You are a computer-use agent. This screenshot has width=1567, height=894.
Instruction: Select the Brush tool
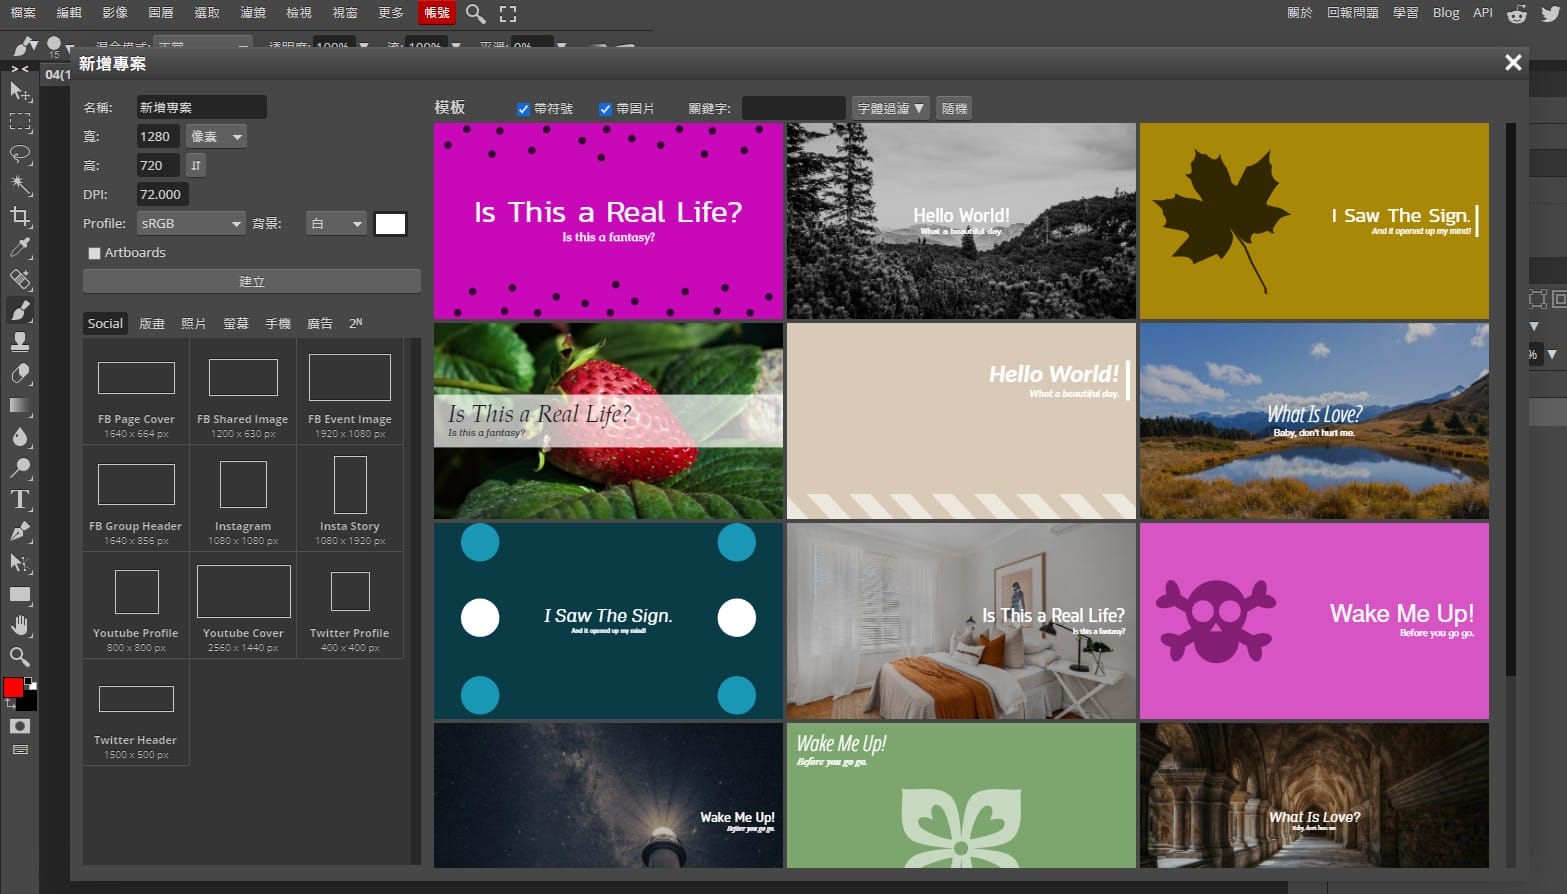pyautogui.click(x=20, y=311)
